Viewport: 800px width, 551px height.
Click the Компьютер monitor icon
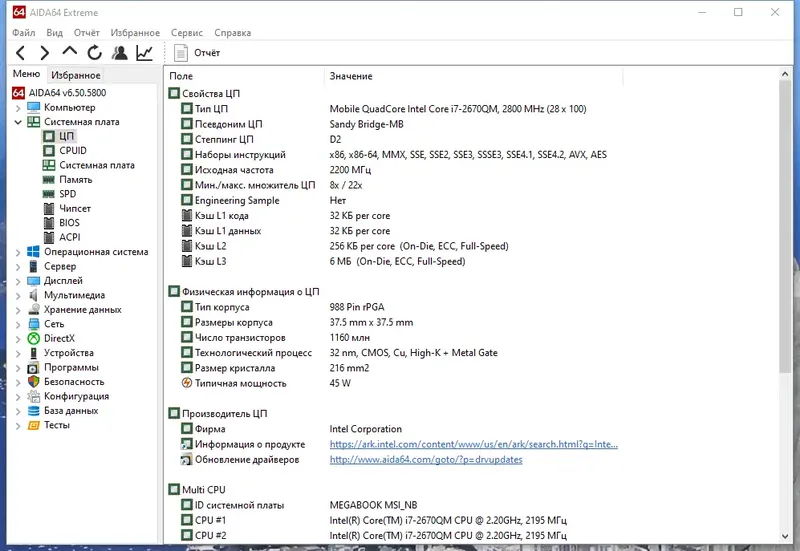(34, 107)
